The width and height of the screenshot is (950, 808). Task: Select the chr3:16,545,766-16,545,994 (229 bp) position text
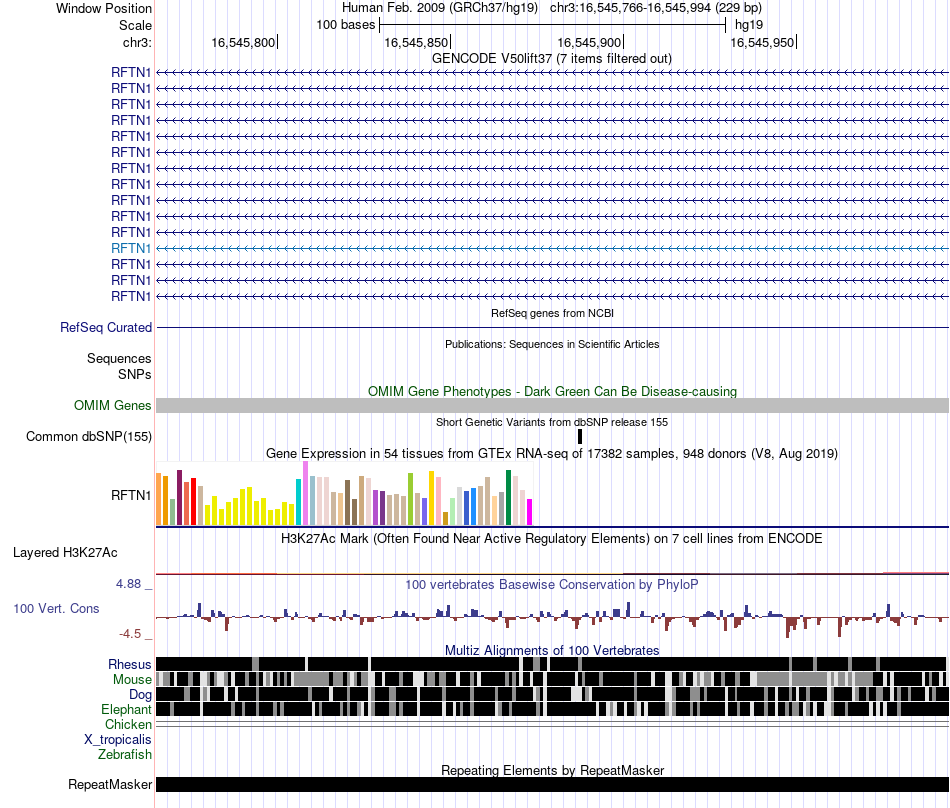tap(656, 8)
